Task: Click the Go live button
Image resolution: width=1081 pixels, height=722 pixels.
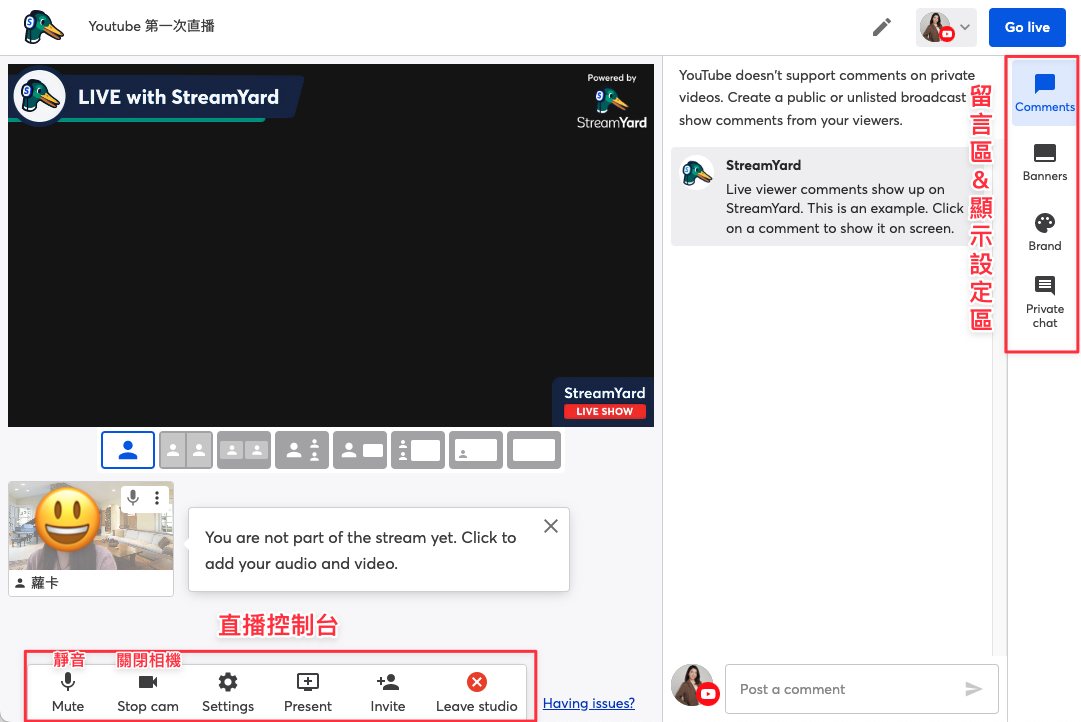Action: [x=1027, y=28]
